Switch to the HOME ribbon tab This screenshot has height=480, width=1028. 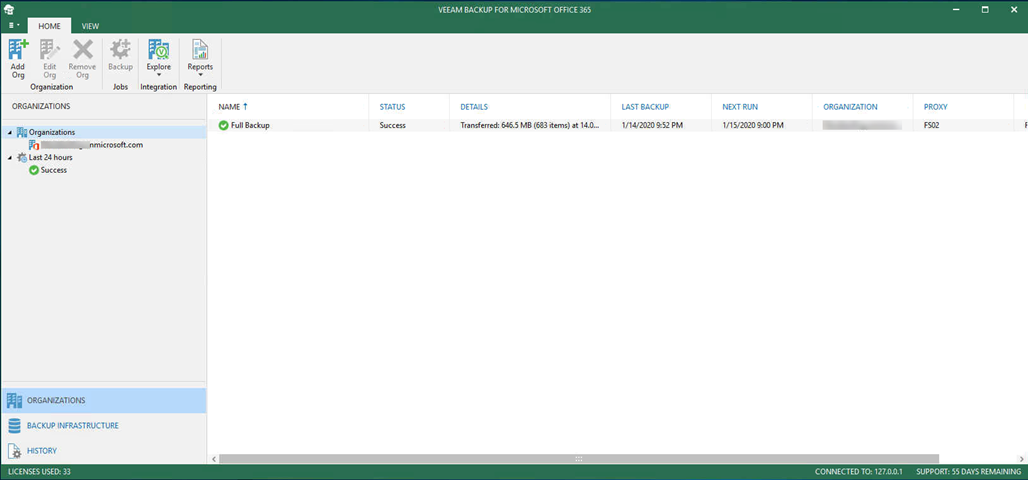(x=49, y=26)
